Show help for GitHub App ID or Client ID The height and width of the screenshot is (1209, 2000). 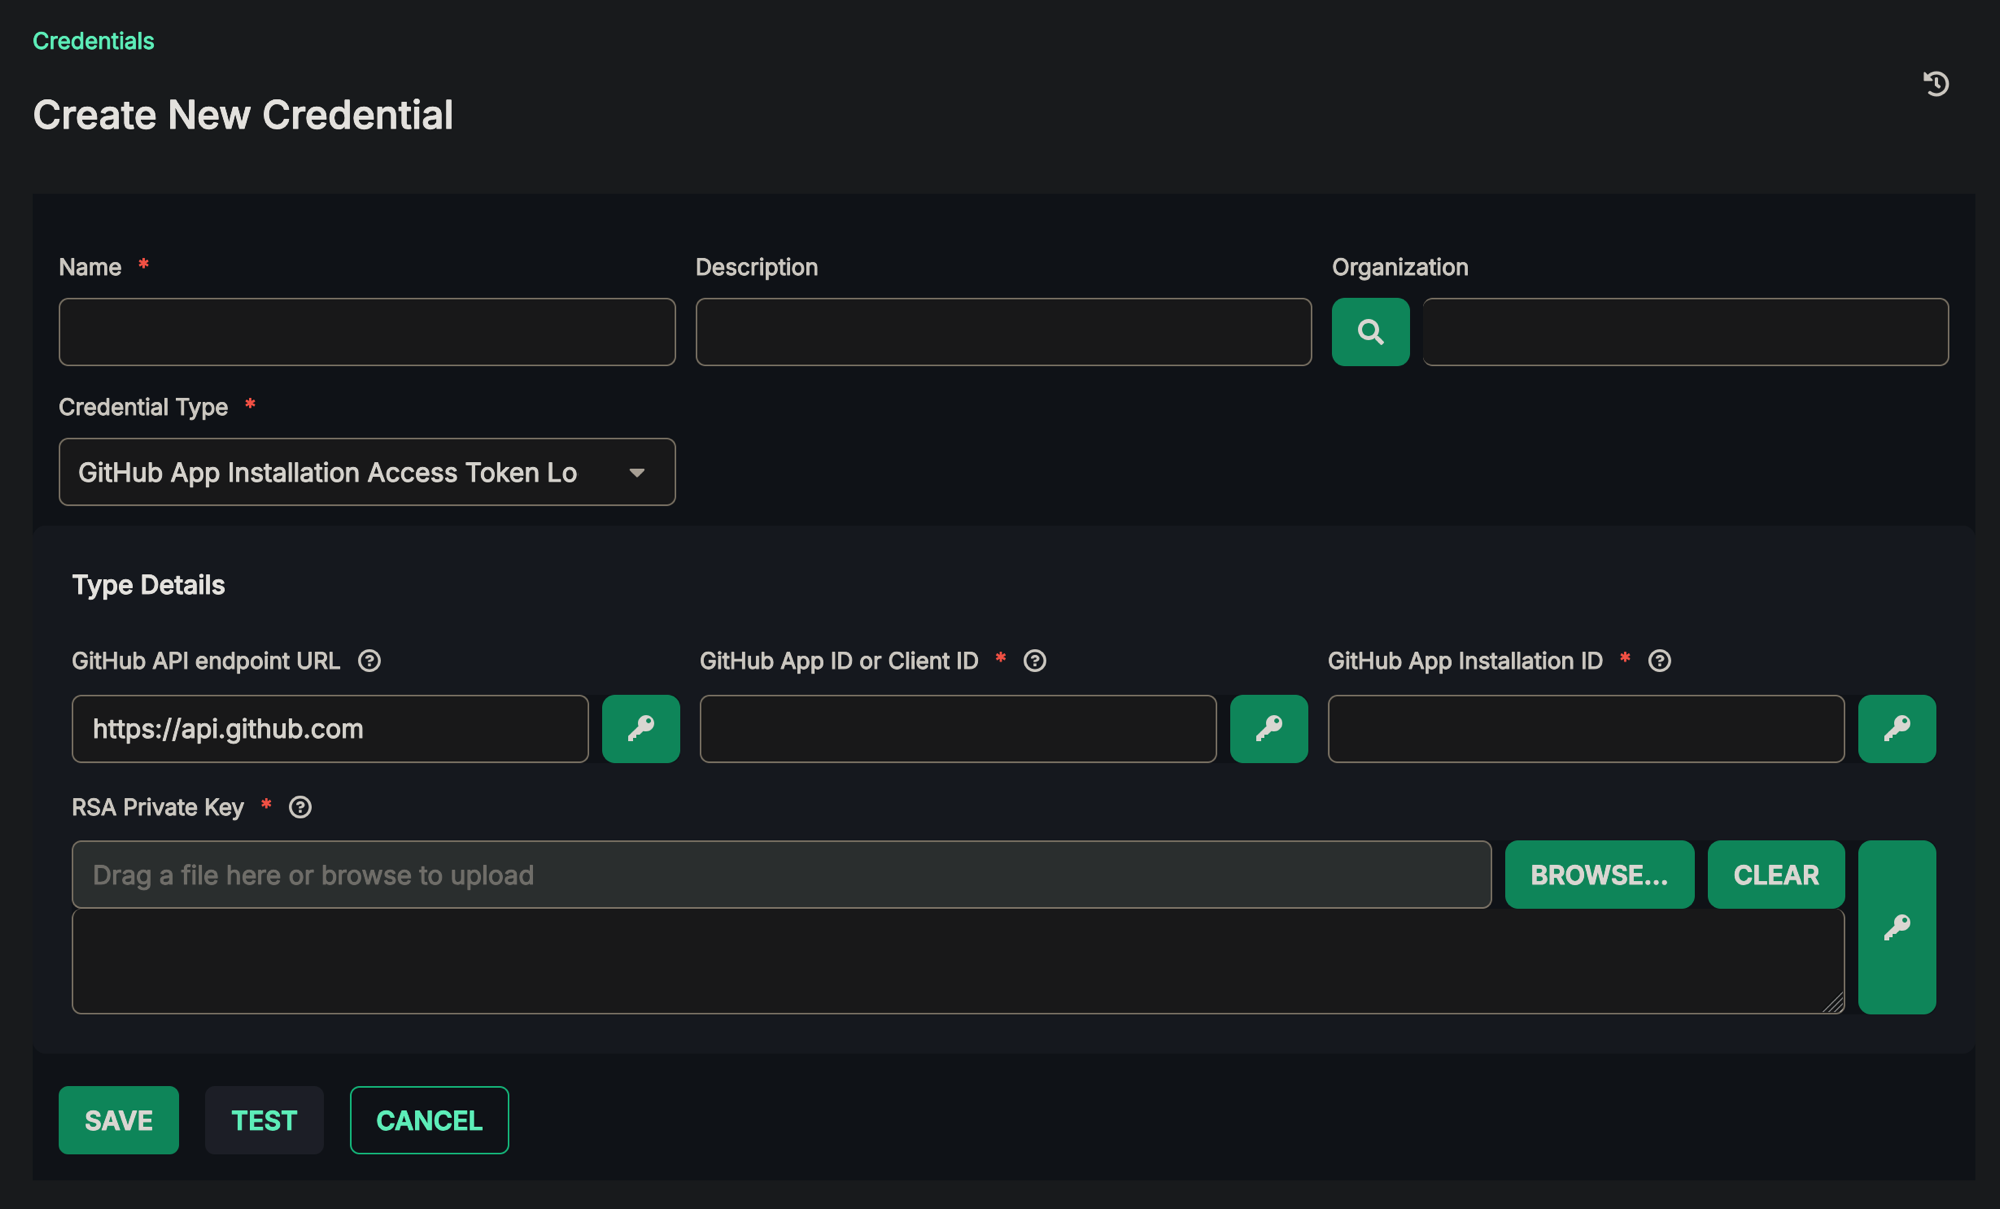pos(1035,661)
